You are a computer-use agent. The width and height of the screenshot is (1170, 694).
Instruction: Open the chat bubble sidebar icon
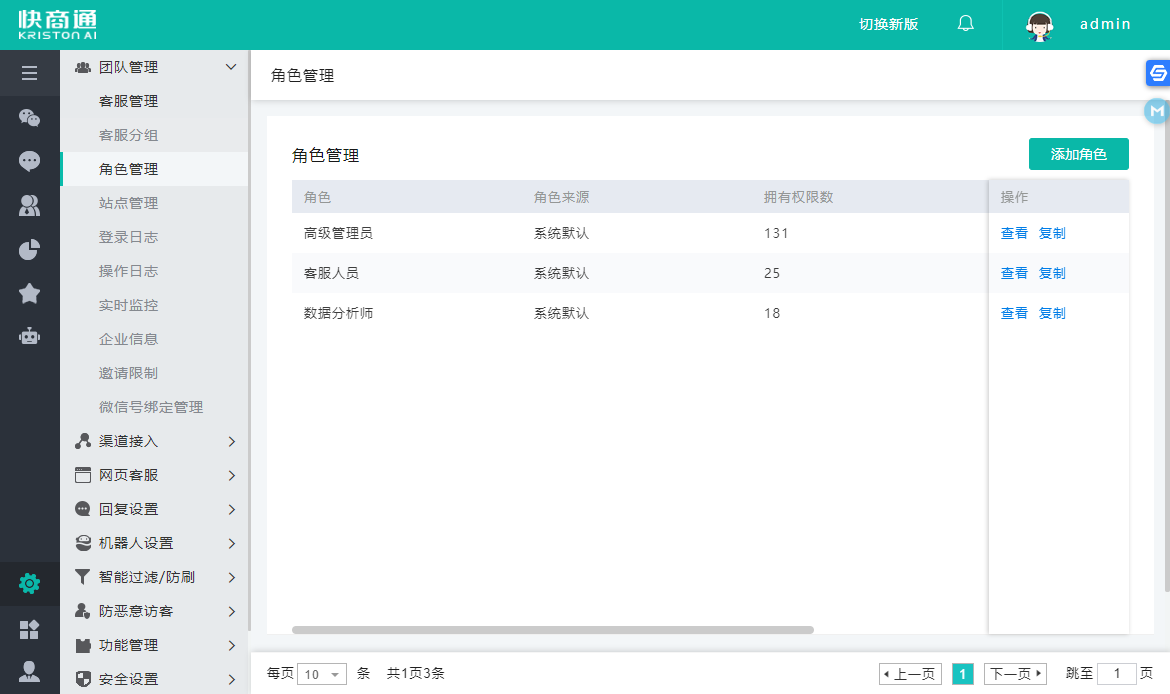[x=29, y=161]
